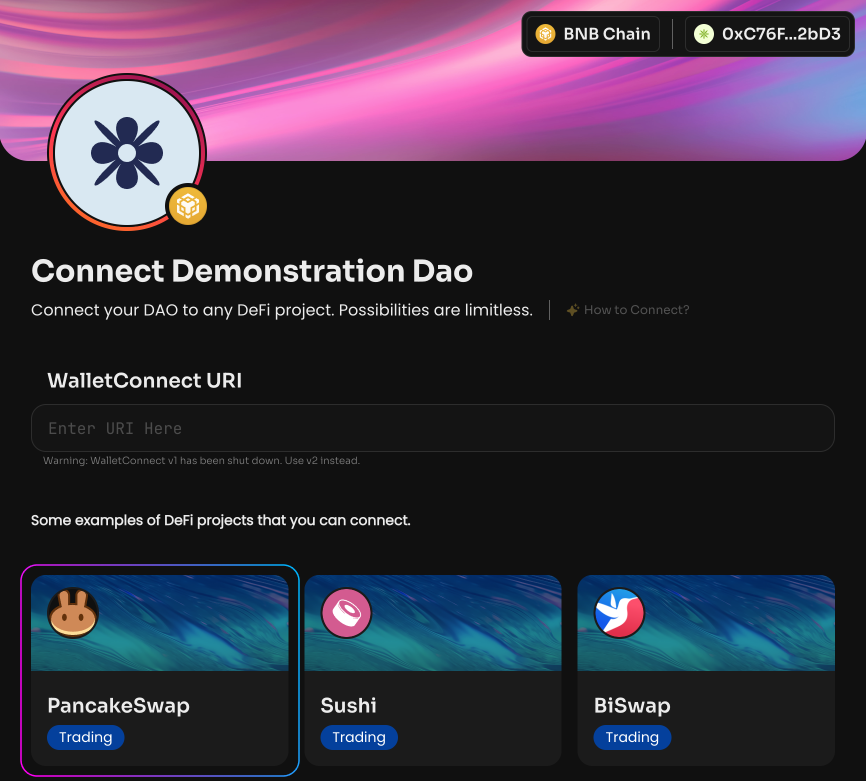
Task: Open wallet address 0xC76F...2bD3 menu
Action: pyautogui.click(x=767, y=34)
